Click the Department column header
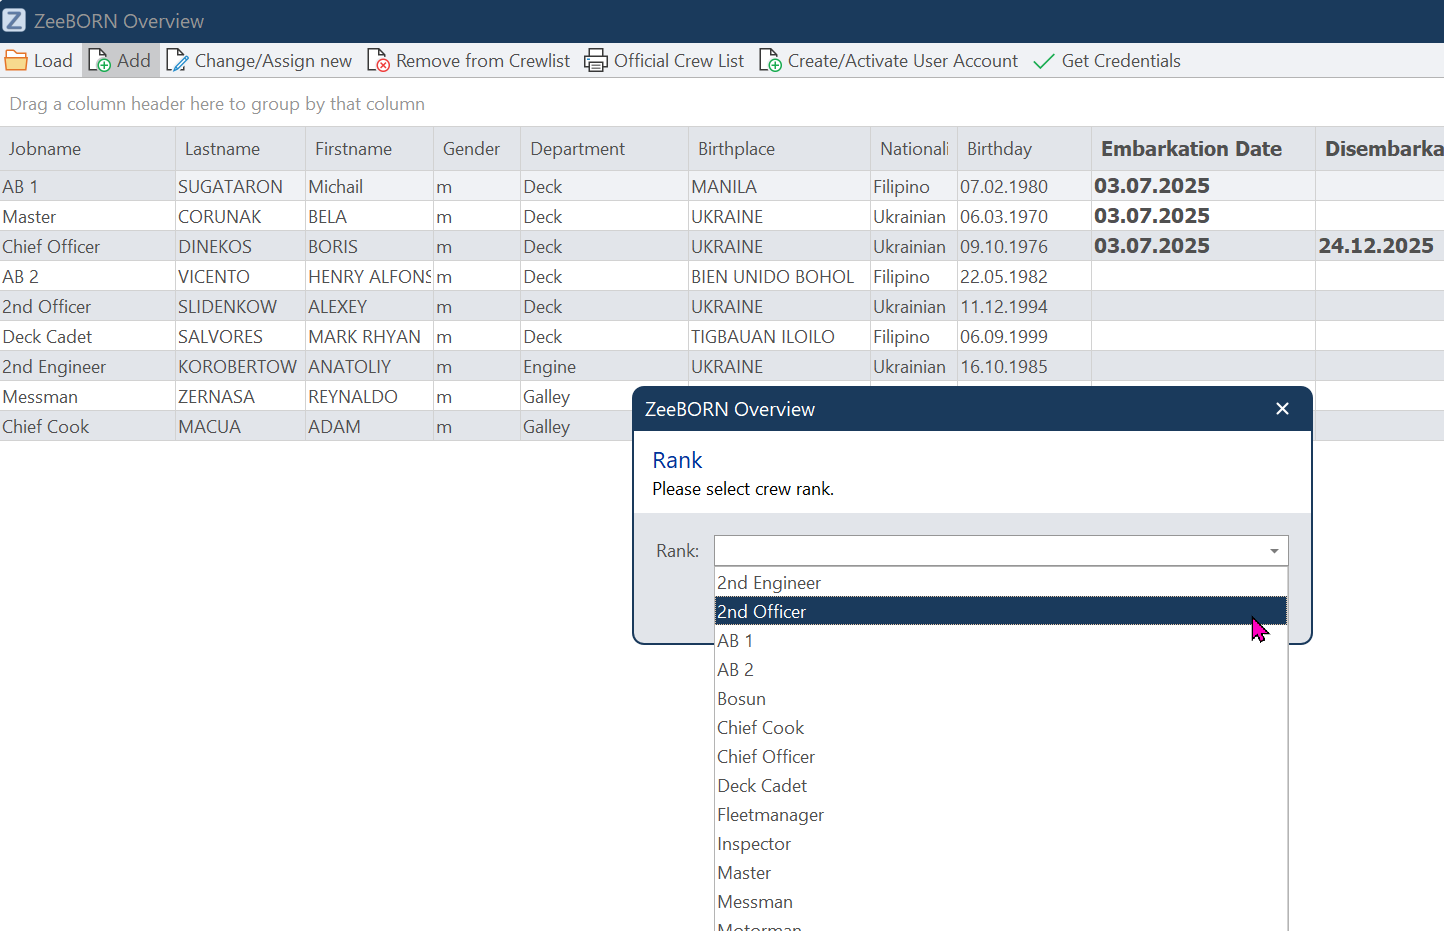This screenshot has height=931, width=1444. (x=605, y=149)
